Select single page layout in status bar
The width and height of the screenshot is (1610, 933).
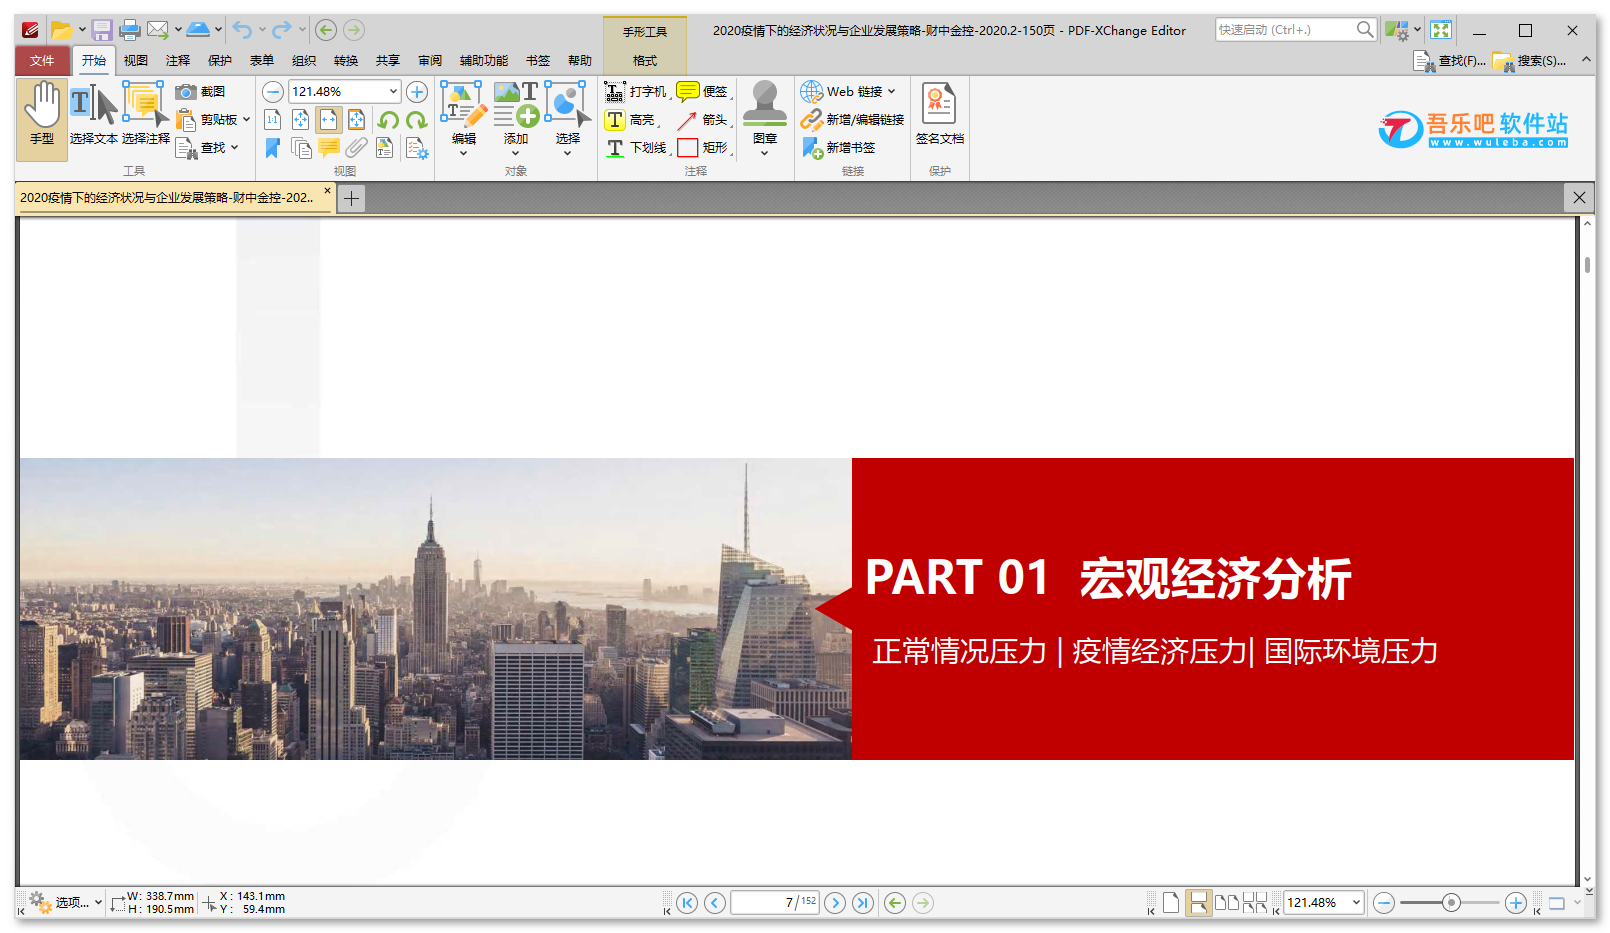point(1171,903)
